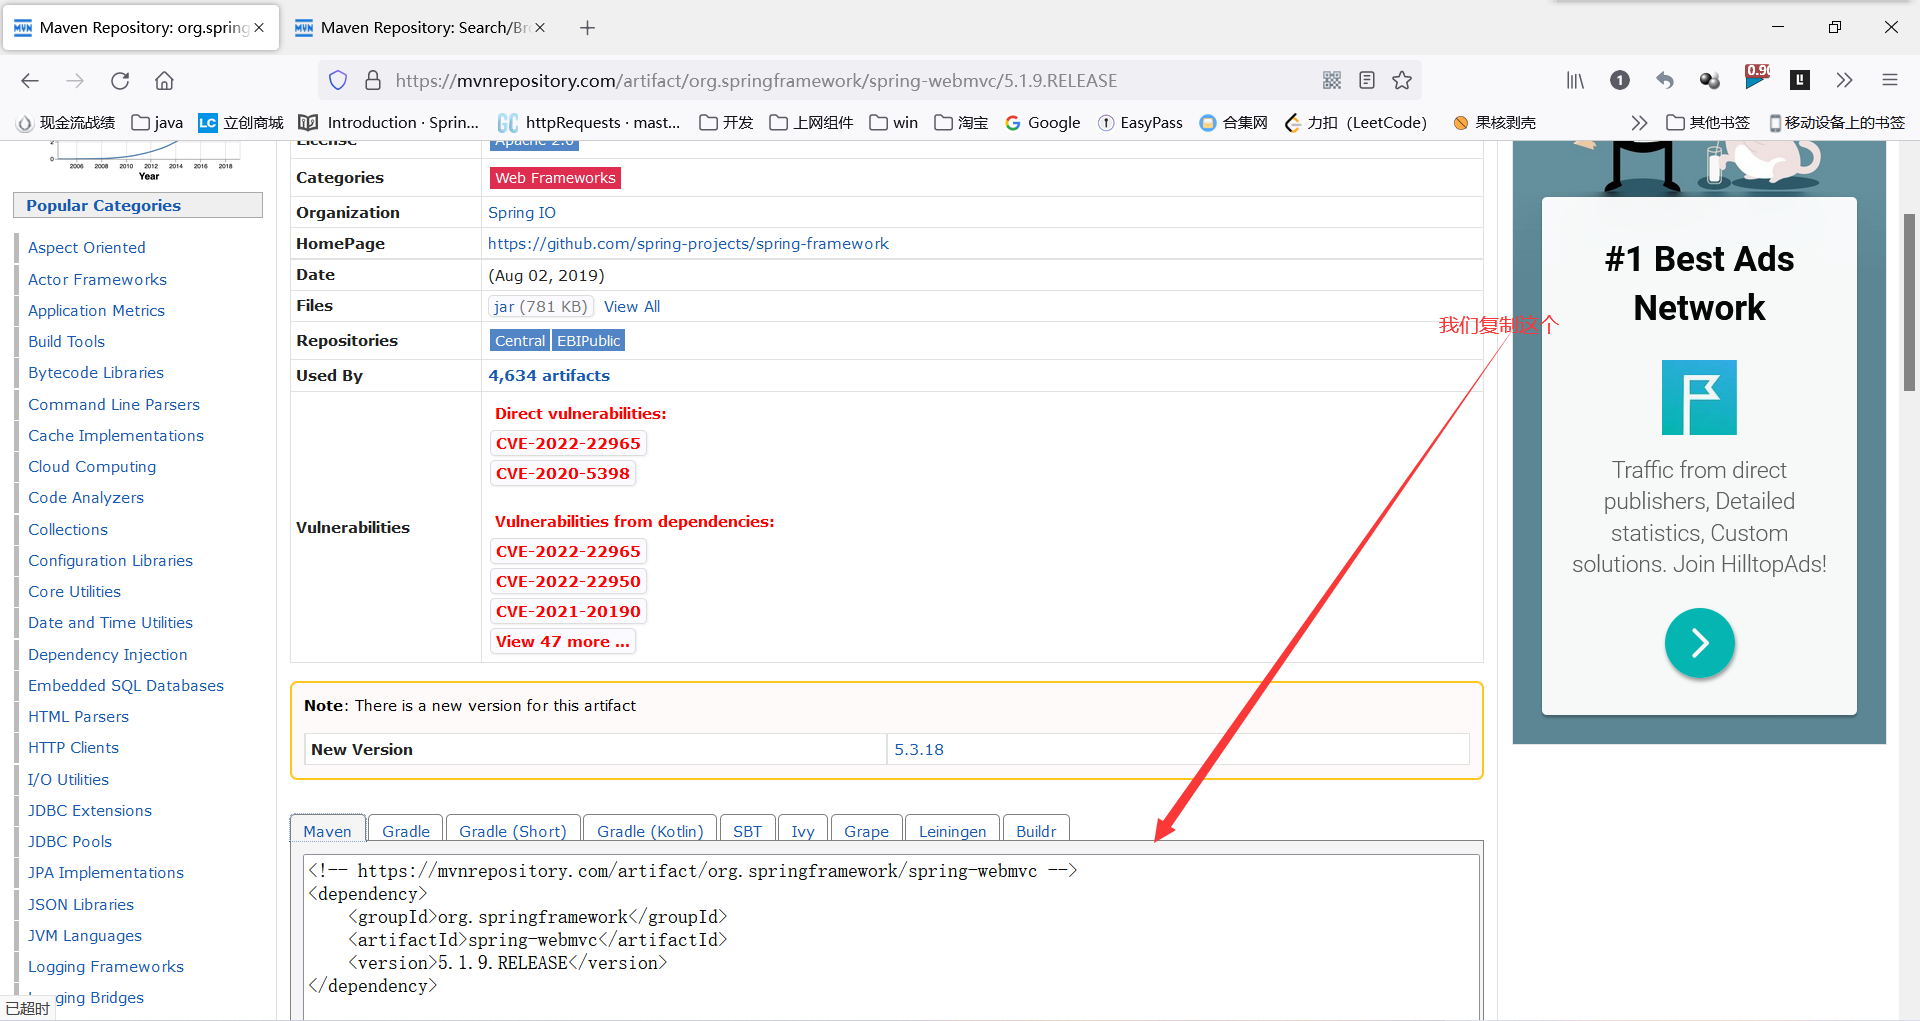The width and height of the screenshot is (1920, 1021).
Task: Click the View All files link
Action: click(632, 307)
